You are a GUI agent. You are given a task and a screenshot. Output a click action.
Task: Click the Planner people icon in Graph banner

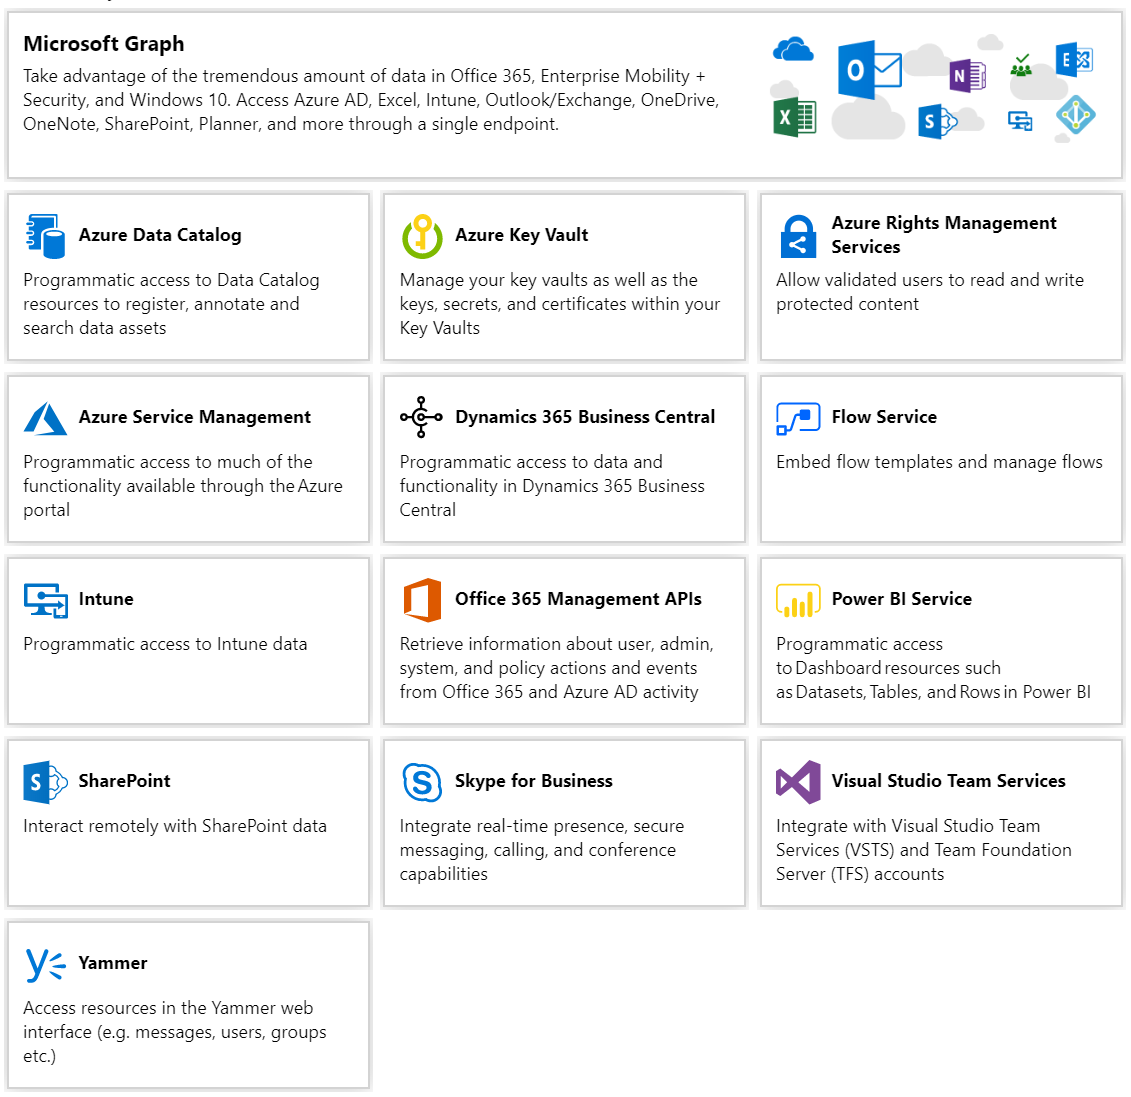(x=1021, y=65)
